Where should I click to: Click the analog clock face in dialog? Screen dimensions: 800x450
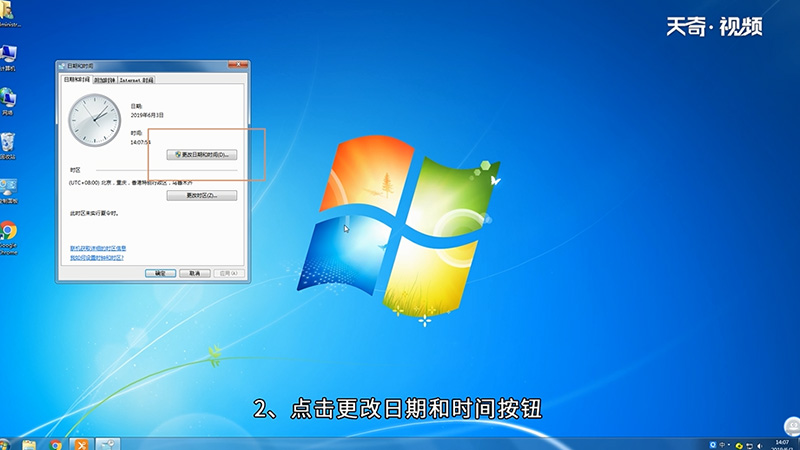(x=94, y=120)
